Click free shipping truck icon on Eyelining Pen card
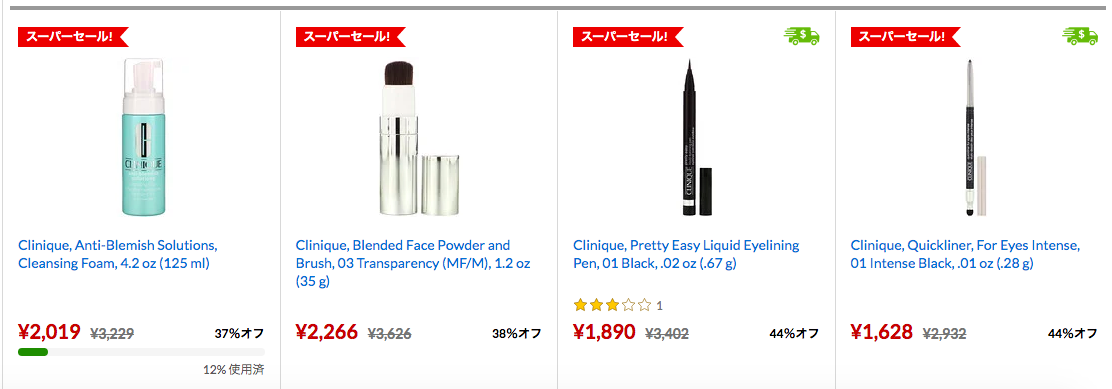The width and height of the screenshot is (1112, 389). (801, 35)
